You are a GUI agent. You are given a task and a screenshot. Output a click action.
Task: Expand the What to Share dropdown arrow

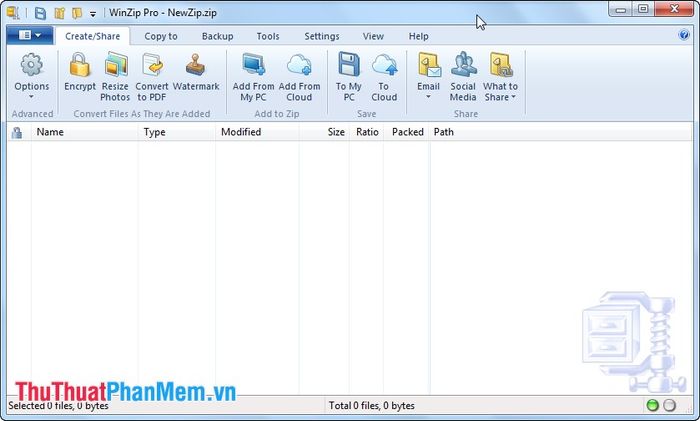coord(513,97)
